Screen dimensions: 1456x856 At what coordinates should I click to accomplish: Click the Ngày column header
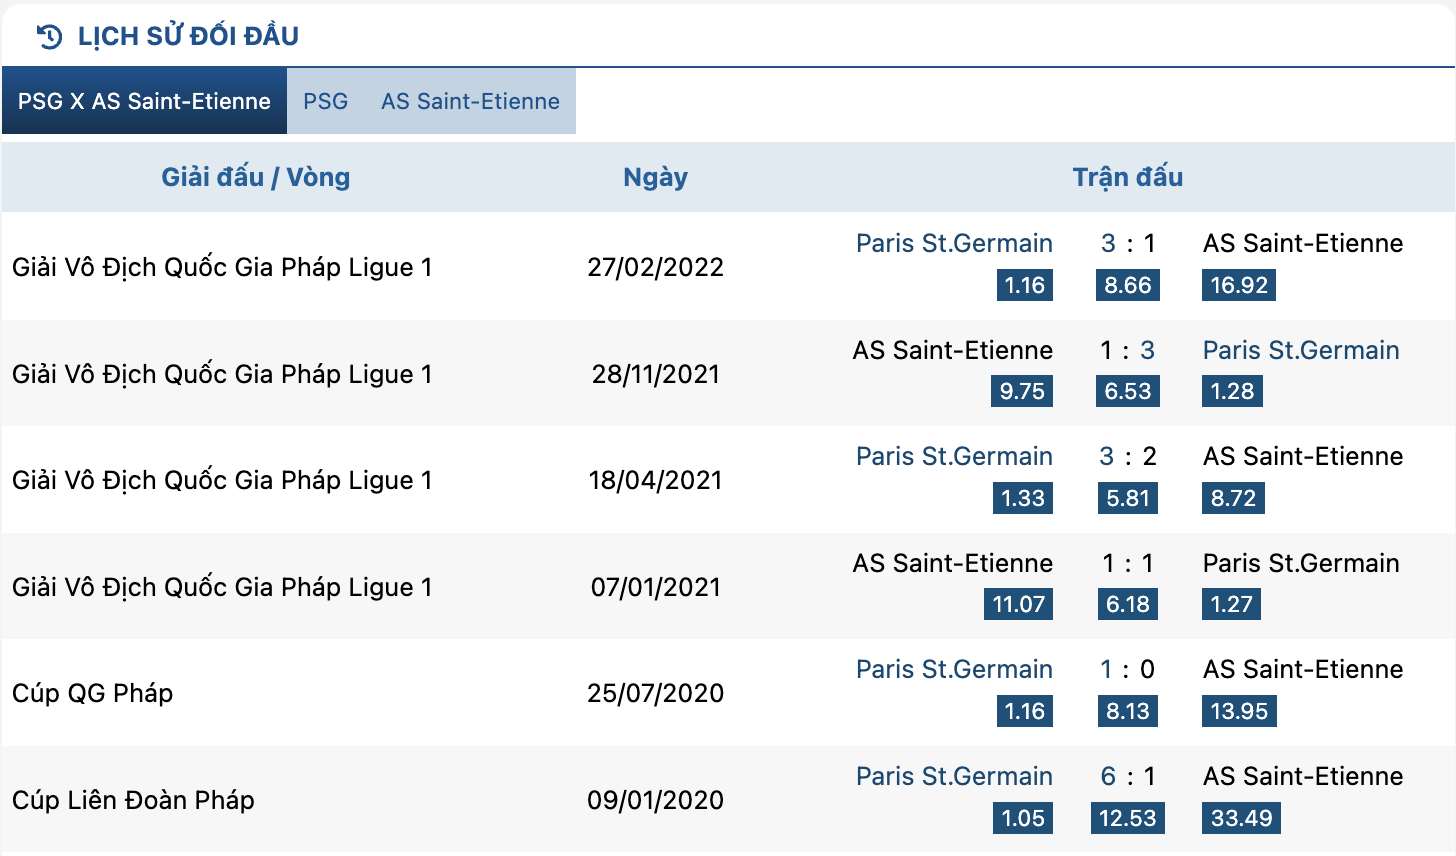[x=655, y=177]
